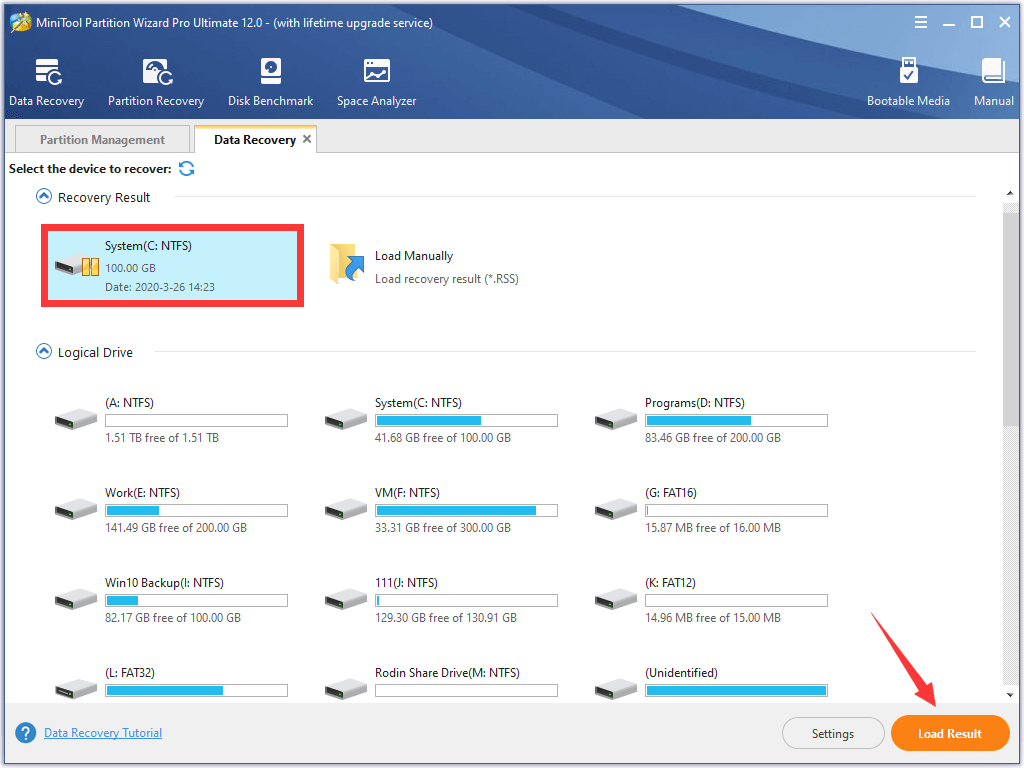Open the Manual from the toolbar
This screenshot has width=1024, height=768.
point(993,82)
